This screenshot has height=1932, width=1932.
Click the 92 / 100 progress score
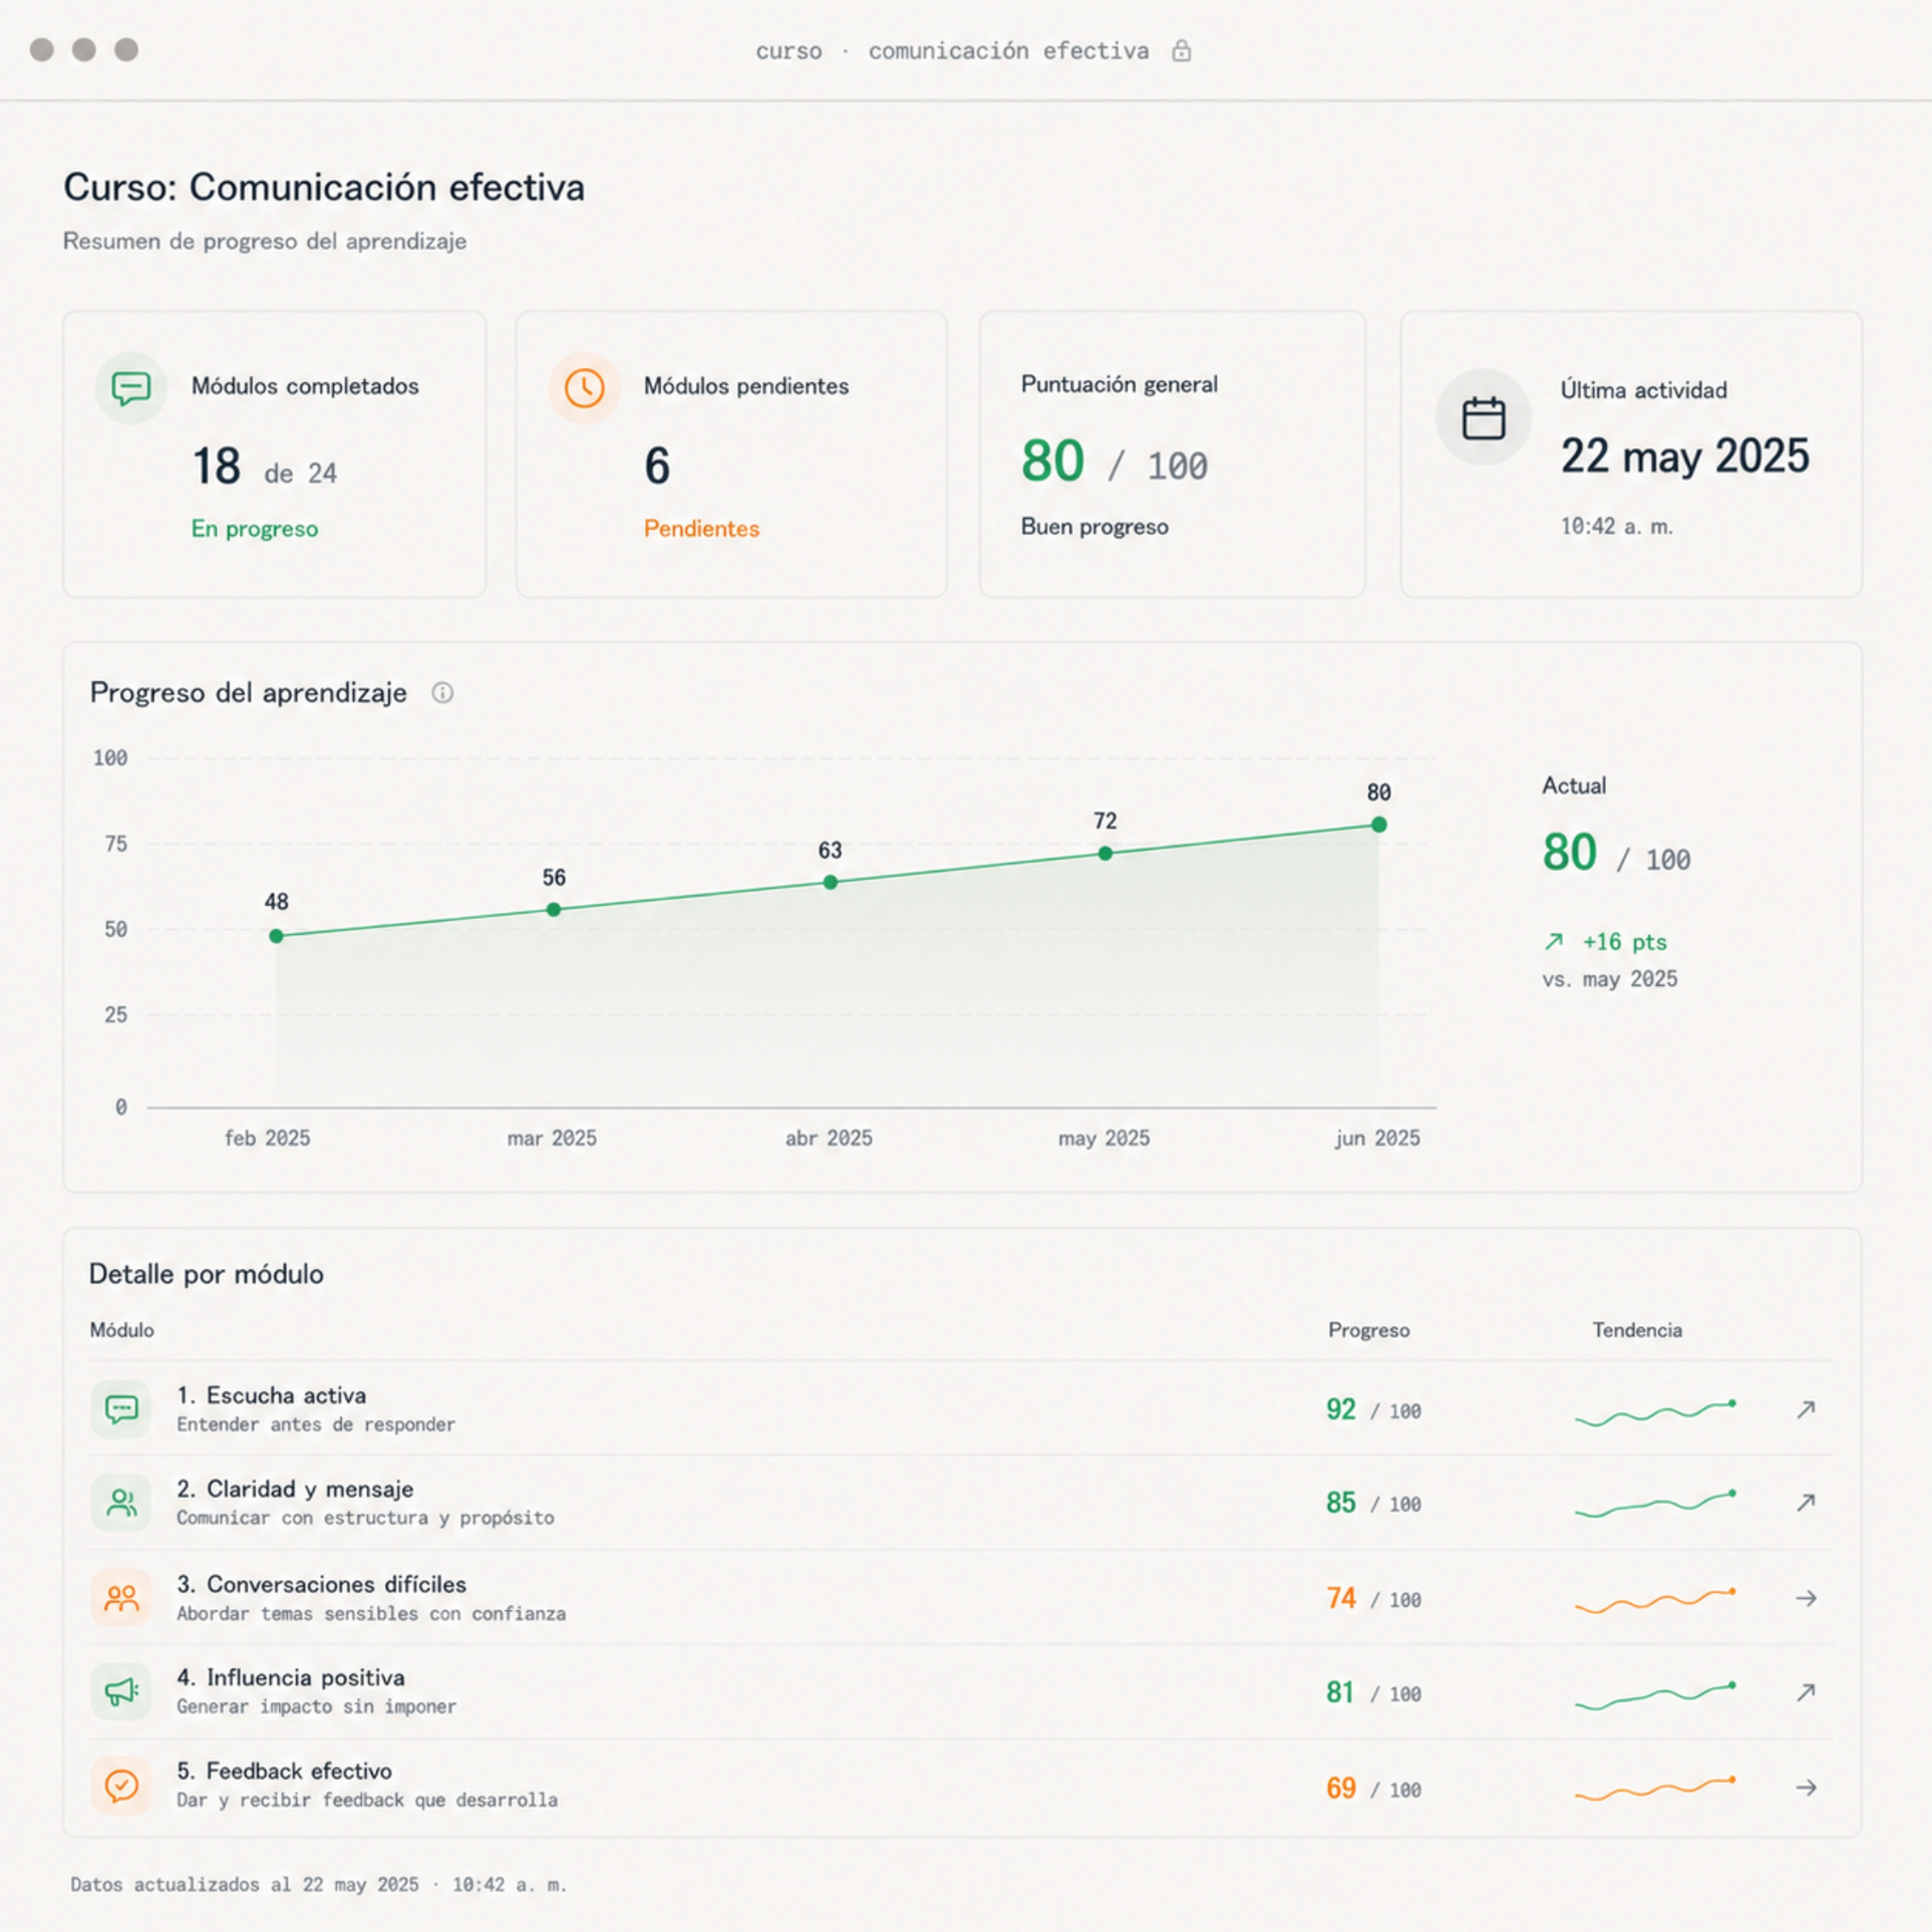(x=1373, y=1410)
